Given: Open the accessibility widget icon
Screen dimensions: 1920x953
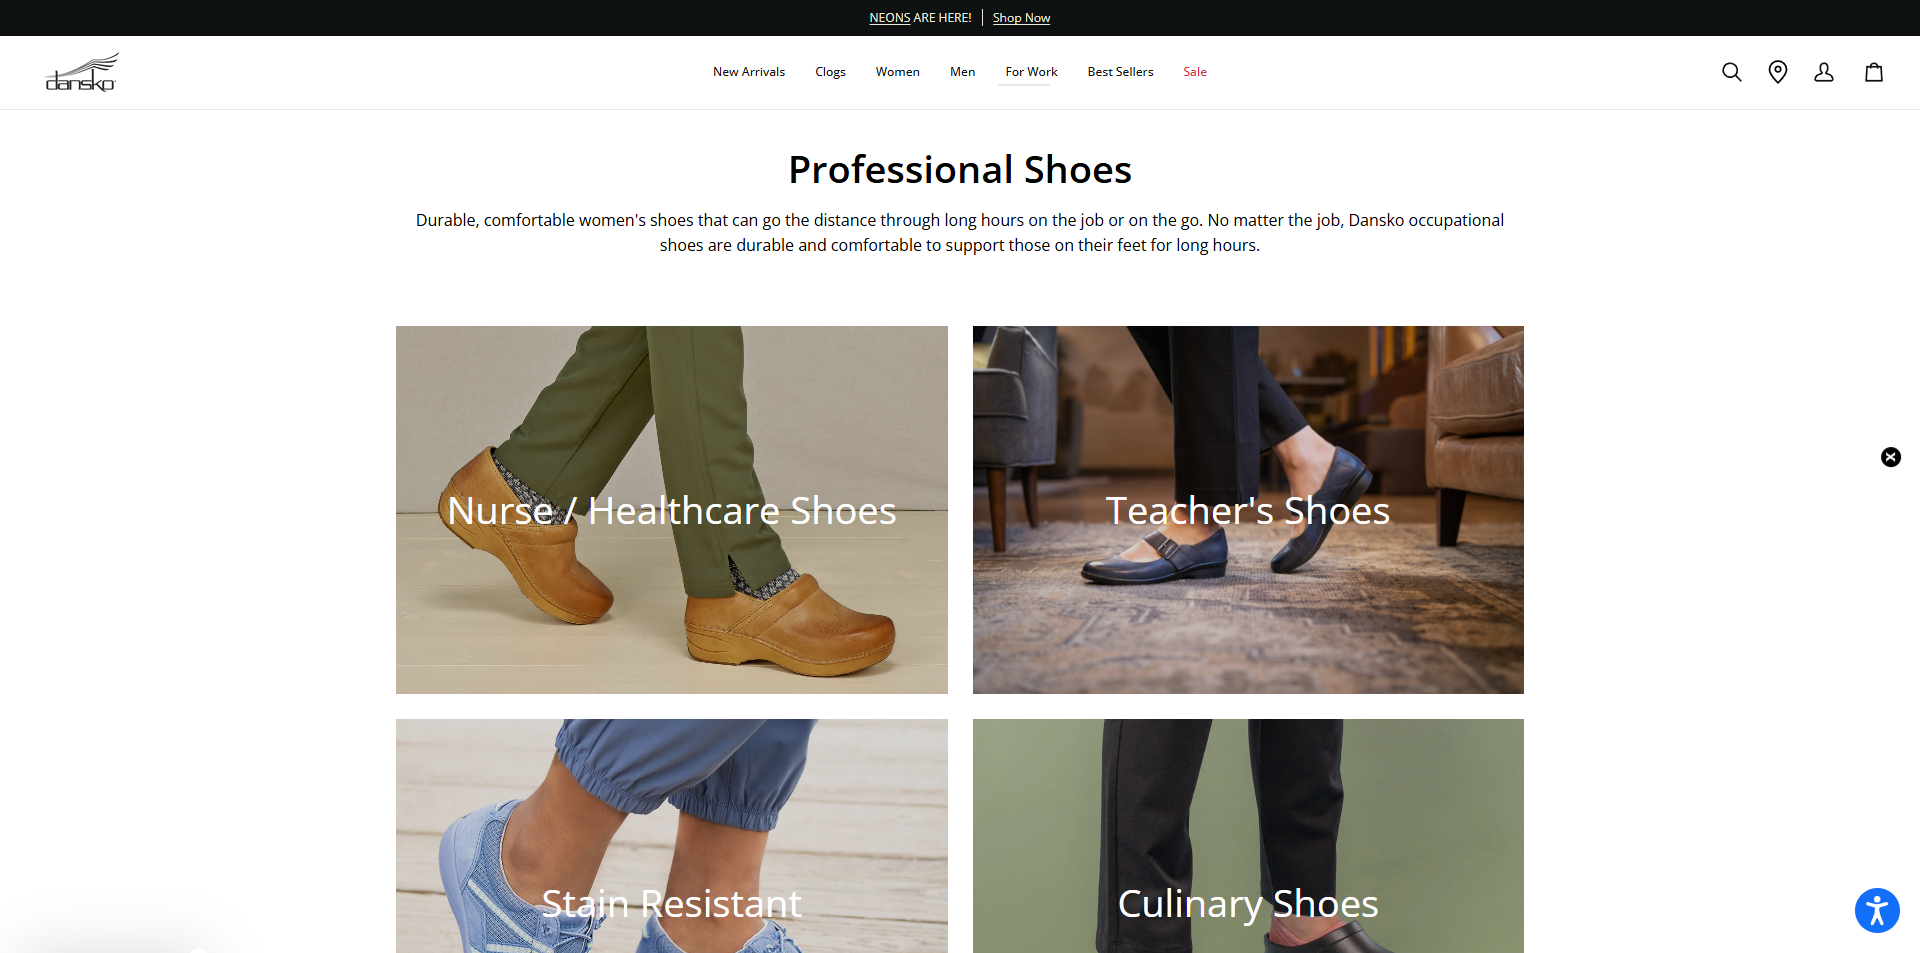Looking at the screenshot, I should pyautogui.click(x=1876, y=910).
